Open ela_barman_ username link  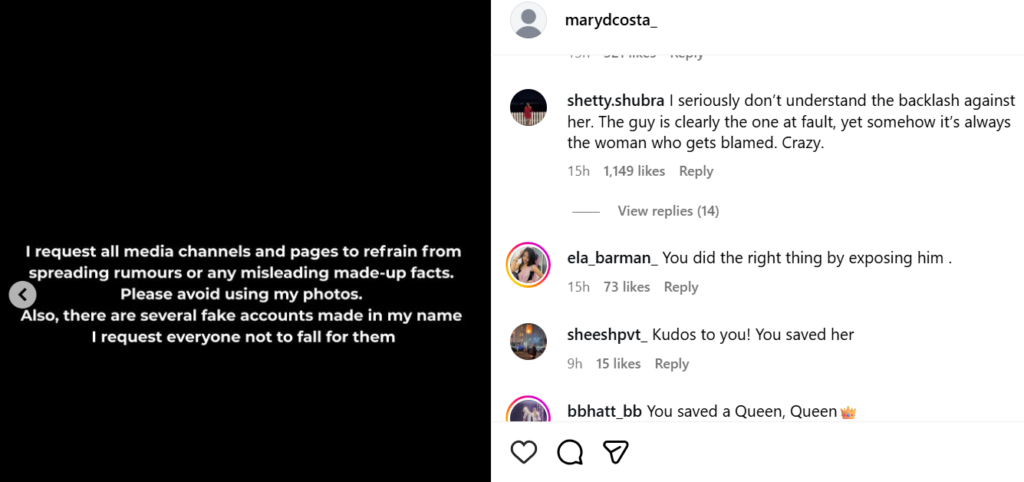[612, 258]
